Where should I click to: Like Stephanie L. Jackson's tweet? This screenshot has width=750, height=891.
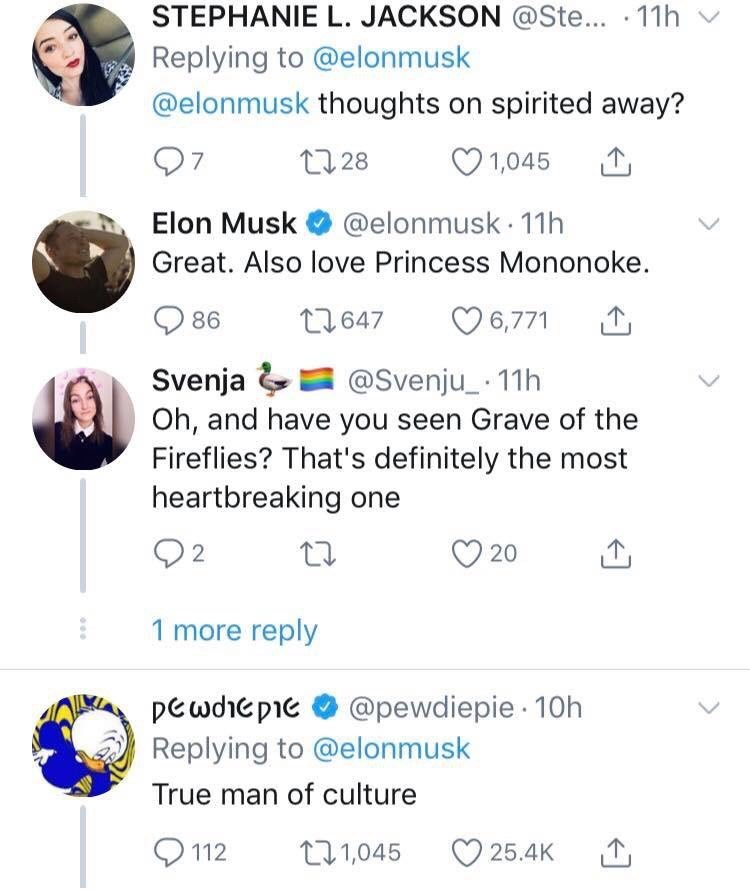(x=466, y=162)
